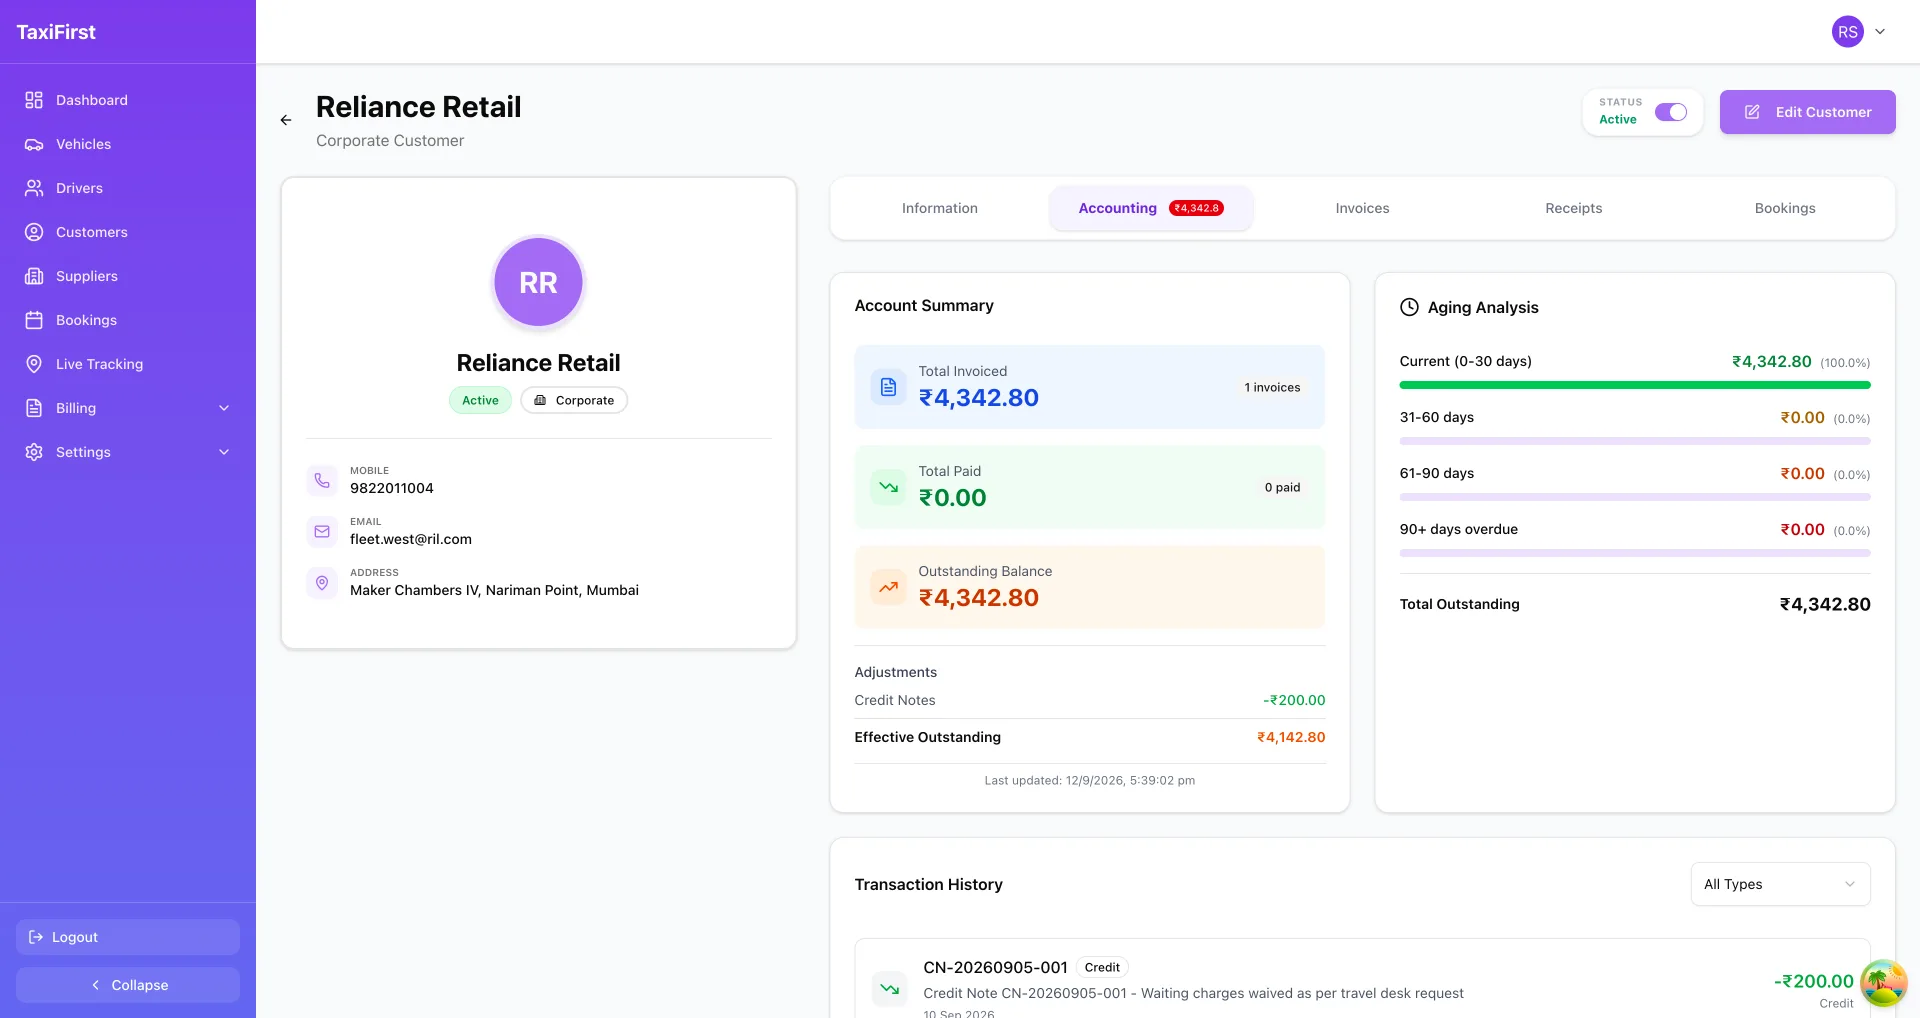Screen dimensions: 1920x1018
Task: Click the 31-60 days progress bar
Action: pyautogui.click(x=1634, y=441)
